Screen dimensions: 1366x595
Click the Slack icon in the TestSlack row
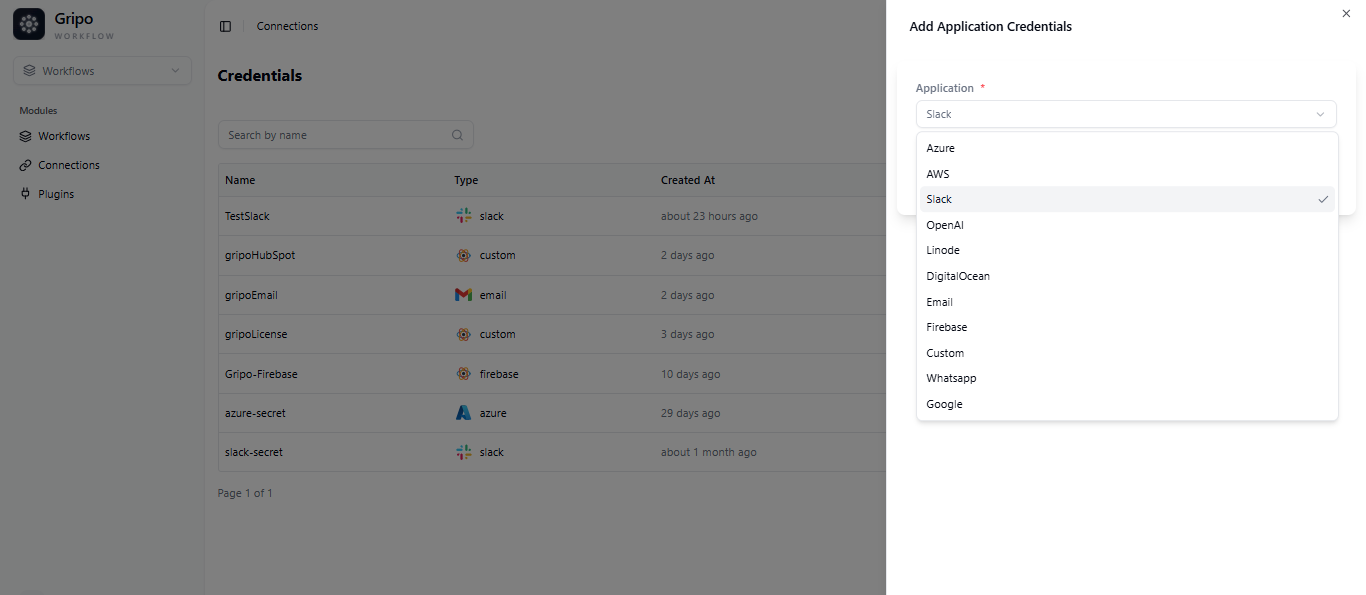pos(463,216)
